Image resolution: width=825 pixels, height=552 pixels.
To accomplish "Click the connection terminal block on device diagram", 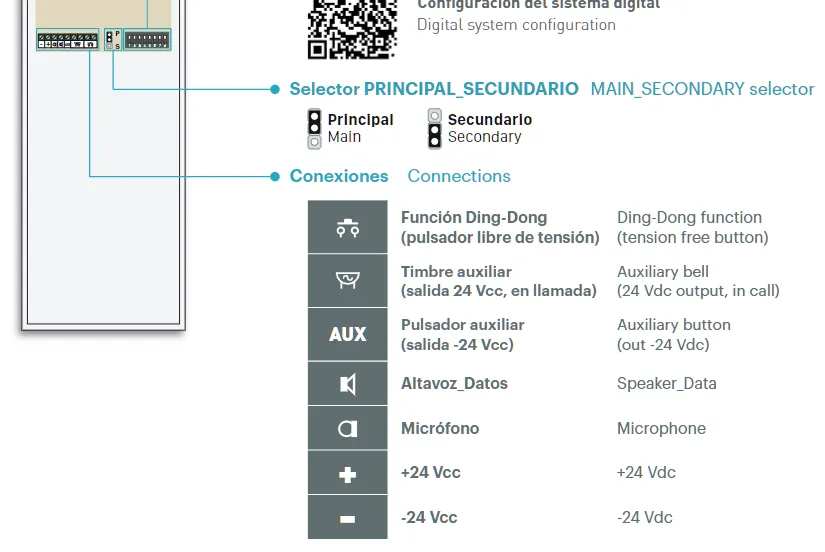I will tap(67, 40).
